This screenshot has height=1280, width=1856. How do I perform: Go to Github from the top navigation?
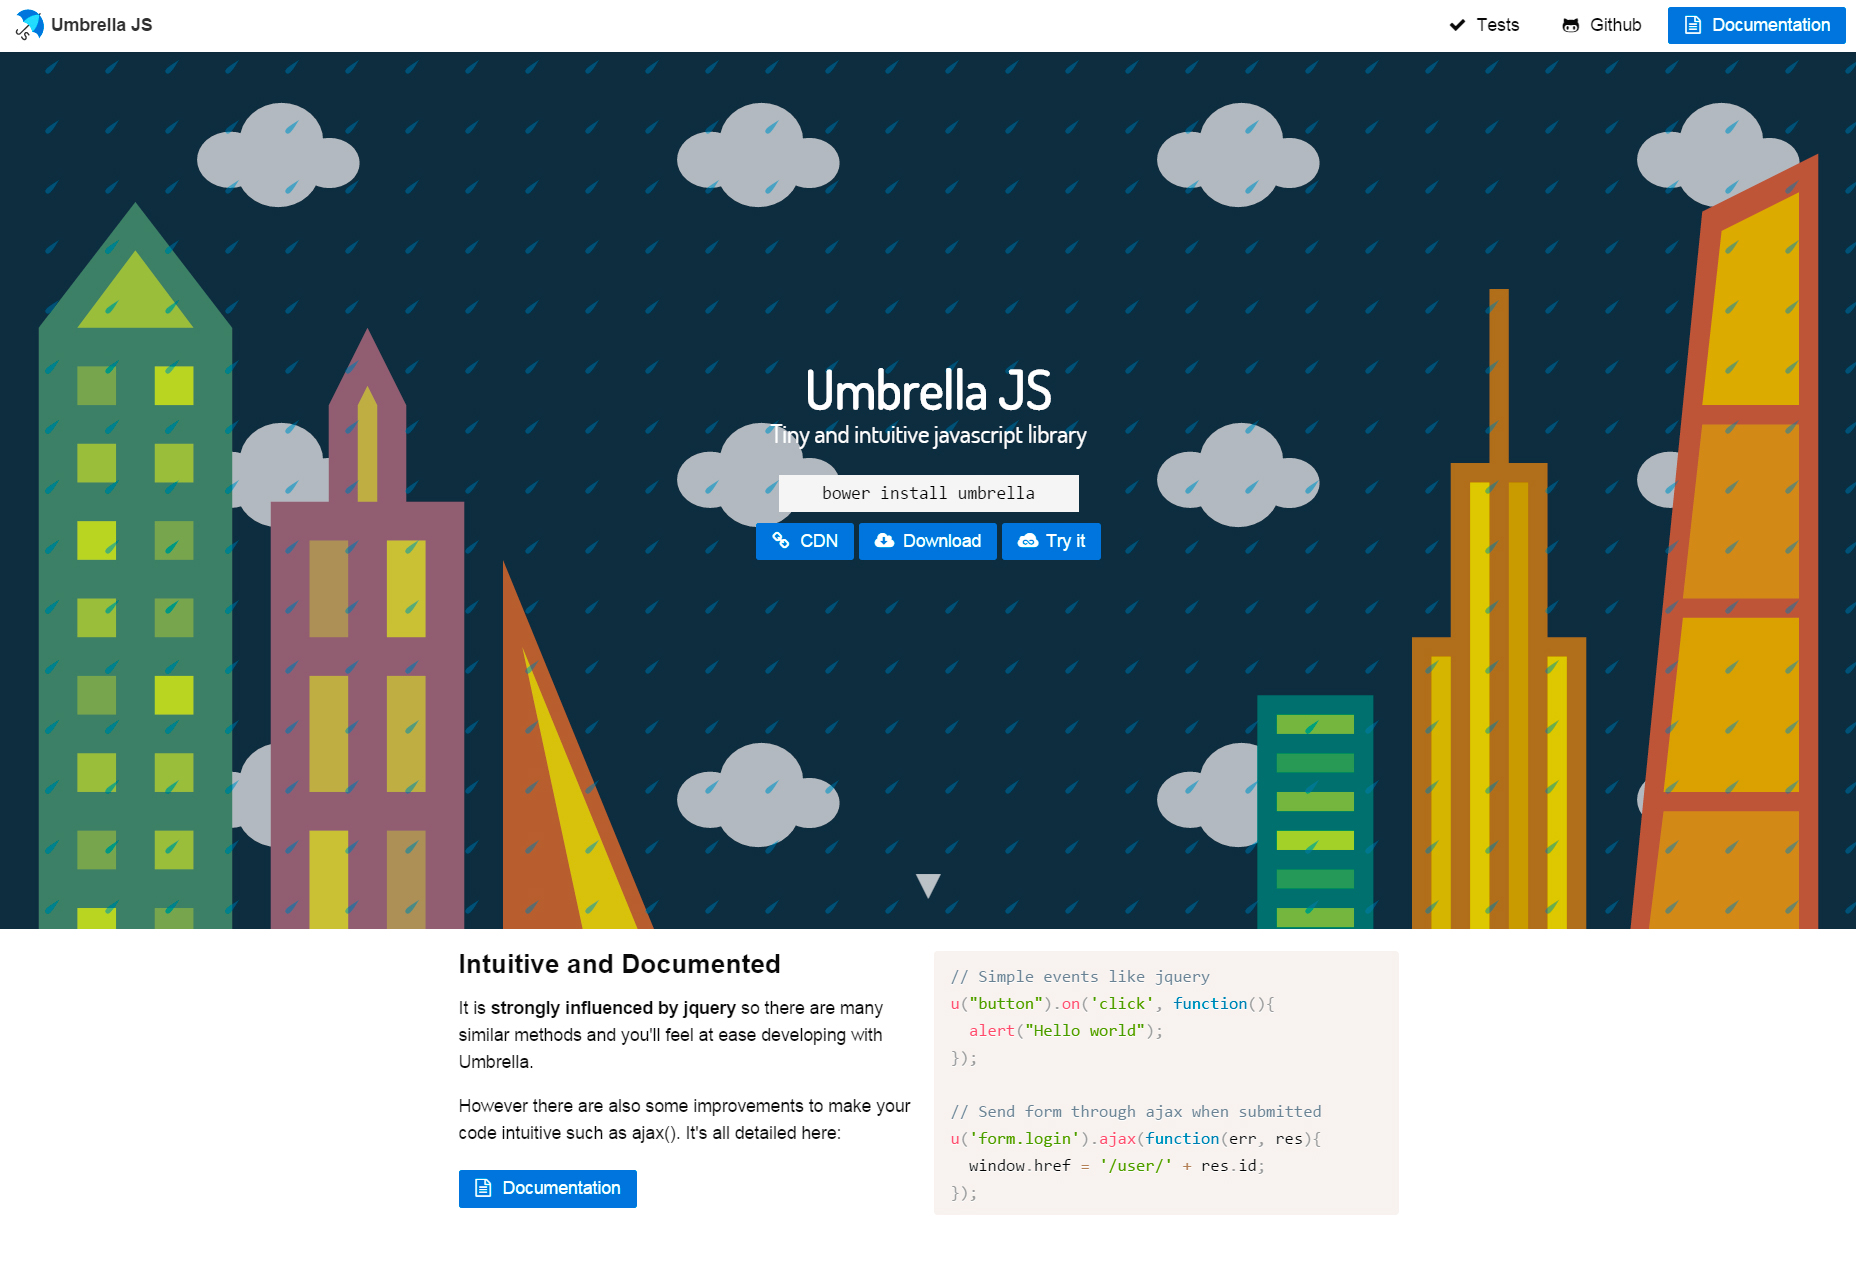click(x=1602, y=25)
